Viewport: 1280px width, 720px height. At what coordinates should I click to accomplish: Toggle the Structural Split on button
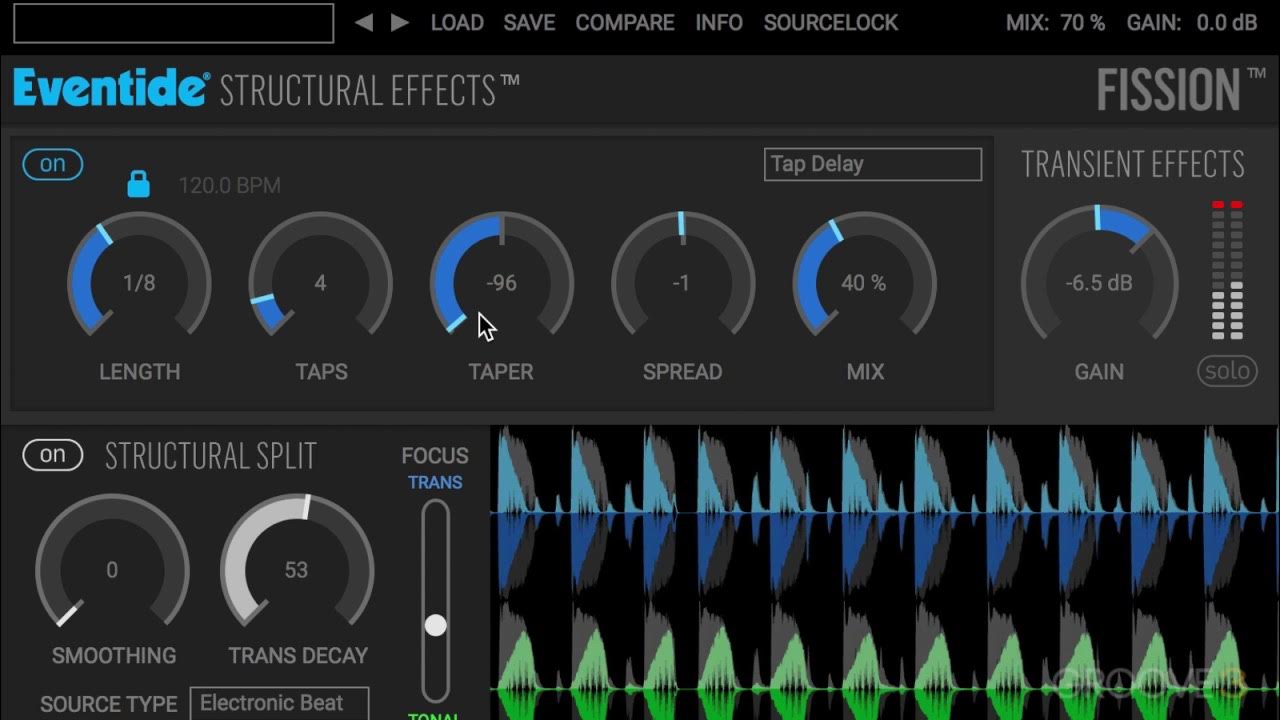53,455
